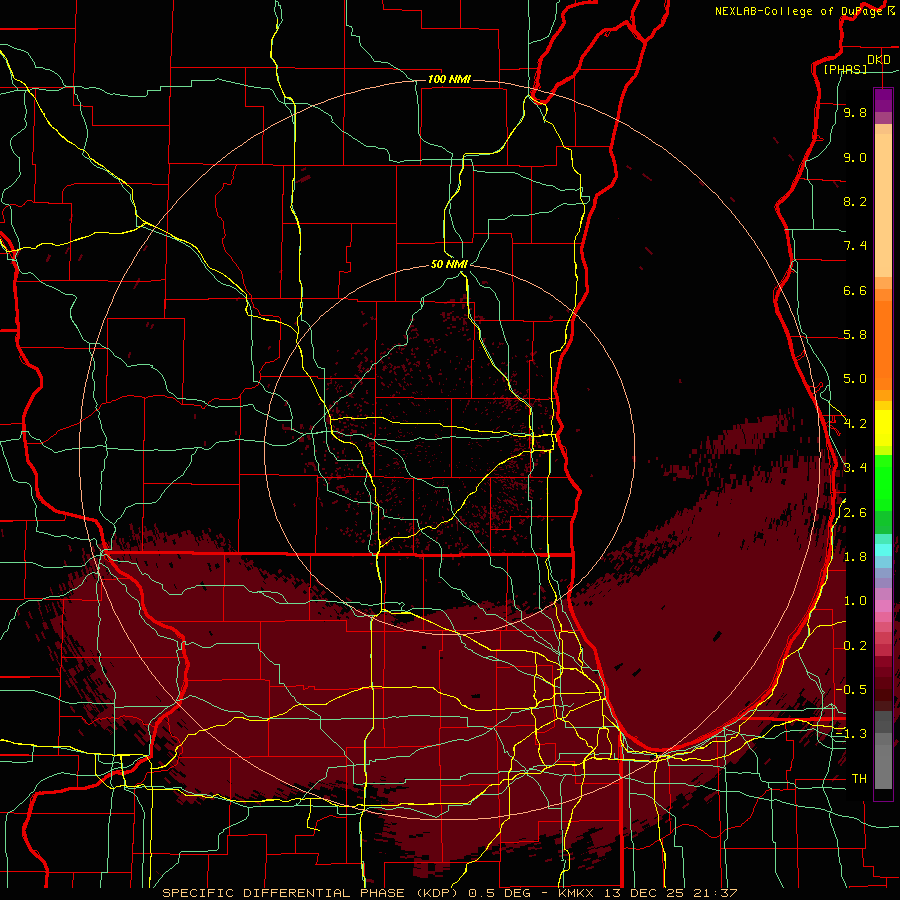Viewport: 900px width, 900px height.
Task: Click the 100 NMI range ring label
Action: (x=449, y=79)
